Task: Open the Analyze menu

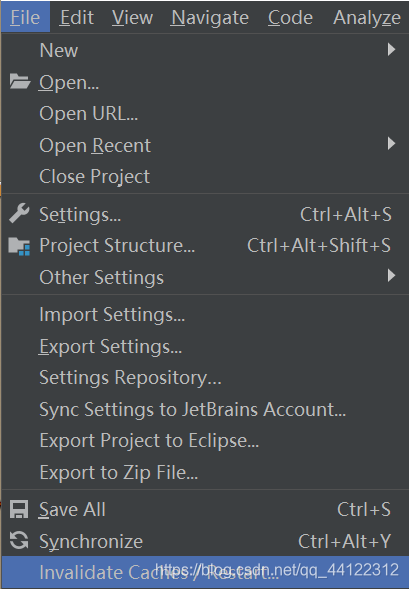Action: pyautogui.click(x=367, y=17)
